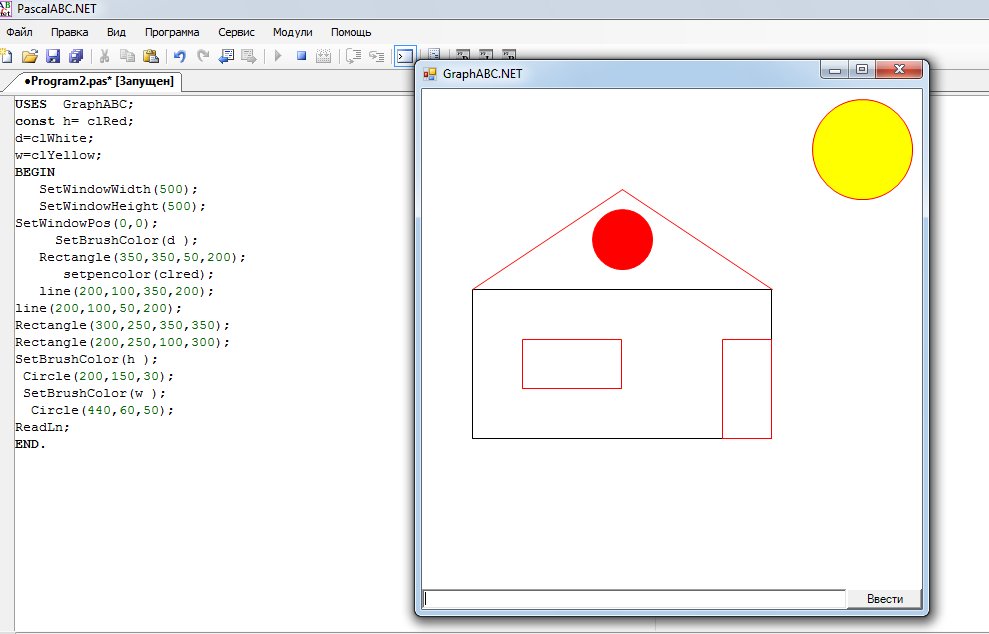Click the navigate back icon in toolbar
The image size is (989, 634).
point(226,56)
